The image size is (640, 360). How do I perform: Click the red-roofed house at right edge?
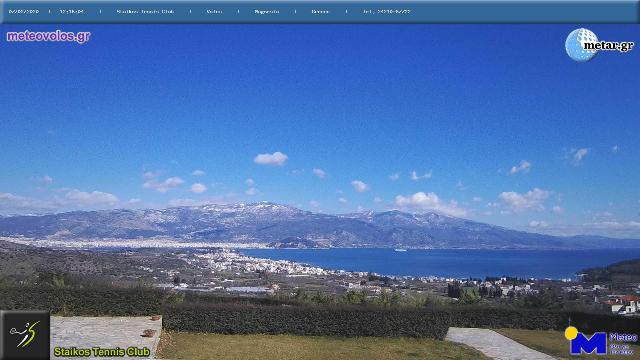click(623, 304)
